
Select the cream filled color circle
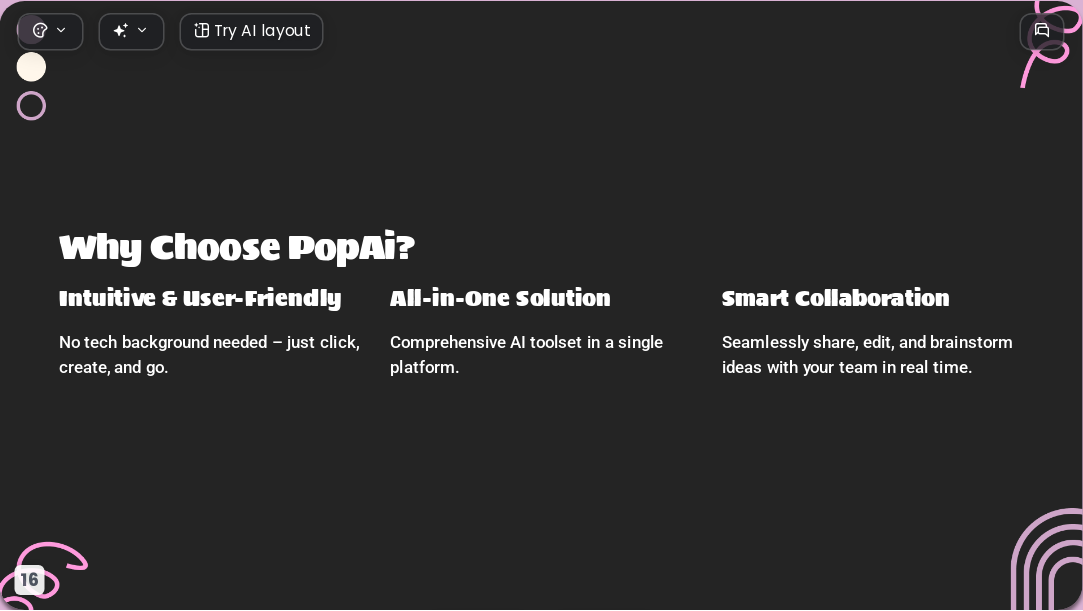point(31,67)
